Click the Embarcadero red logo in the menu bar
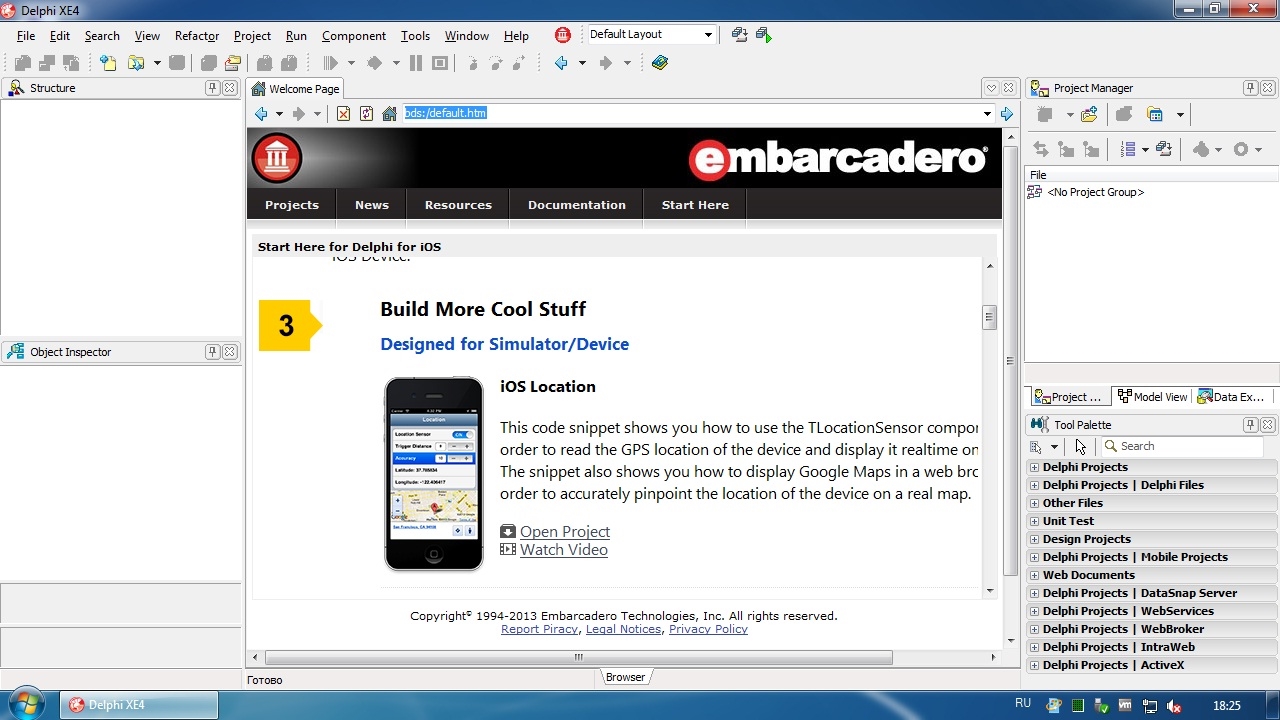This screenshot has height=720, width=1280. point(563,35)
